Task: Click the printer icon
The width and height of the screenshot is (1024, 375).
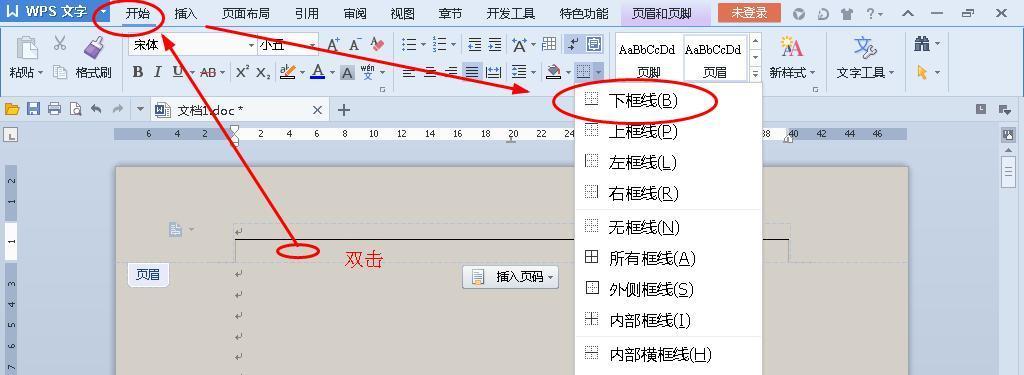Action: point(54,110)
